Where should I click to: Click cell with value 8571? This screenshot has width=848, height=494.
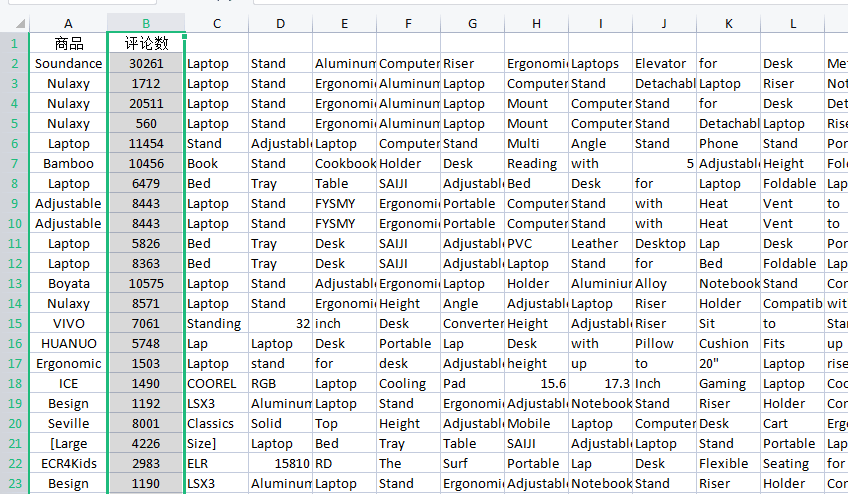[x=146, y=304]
